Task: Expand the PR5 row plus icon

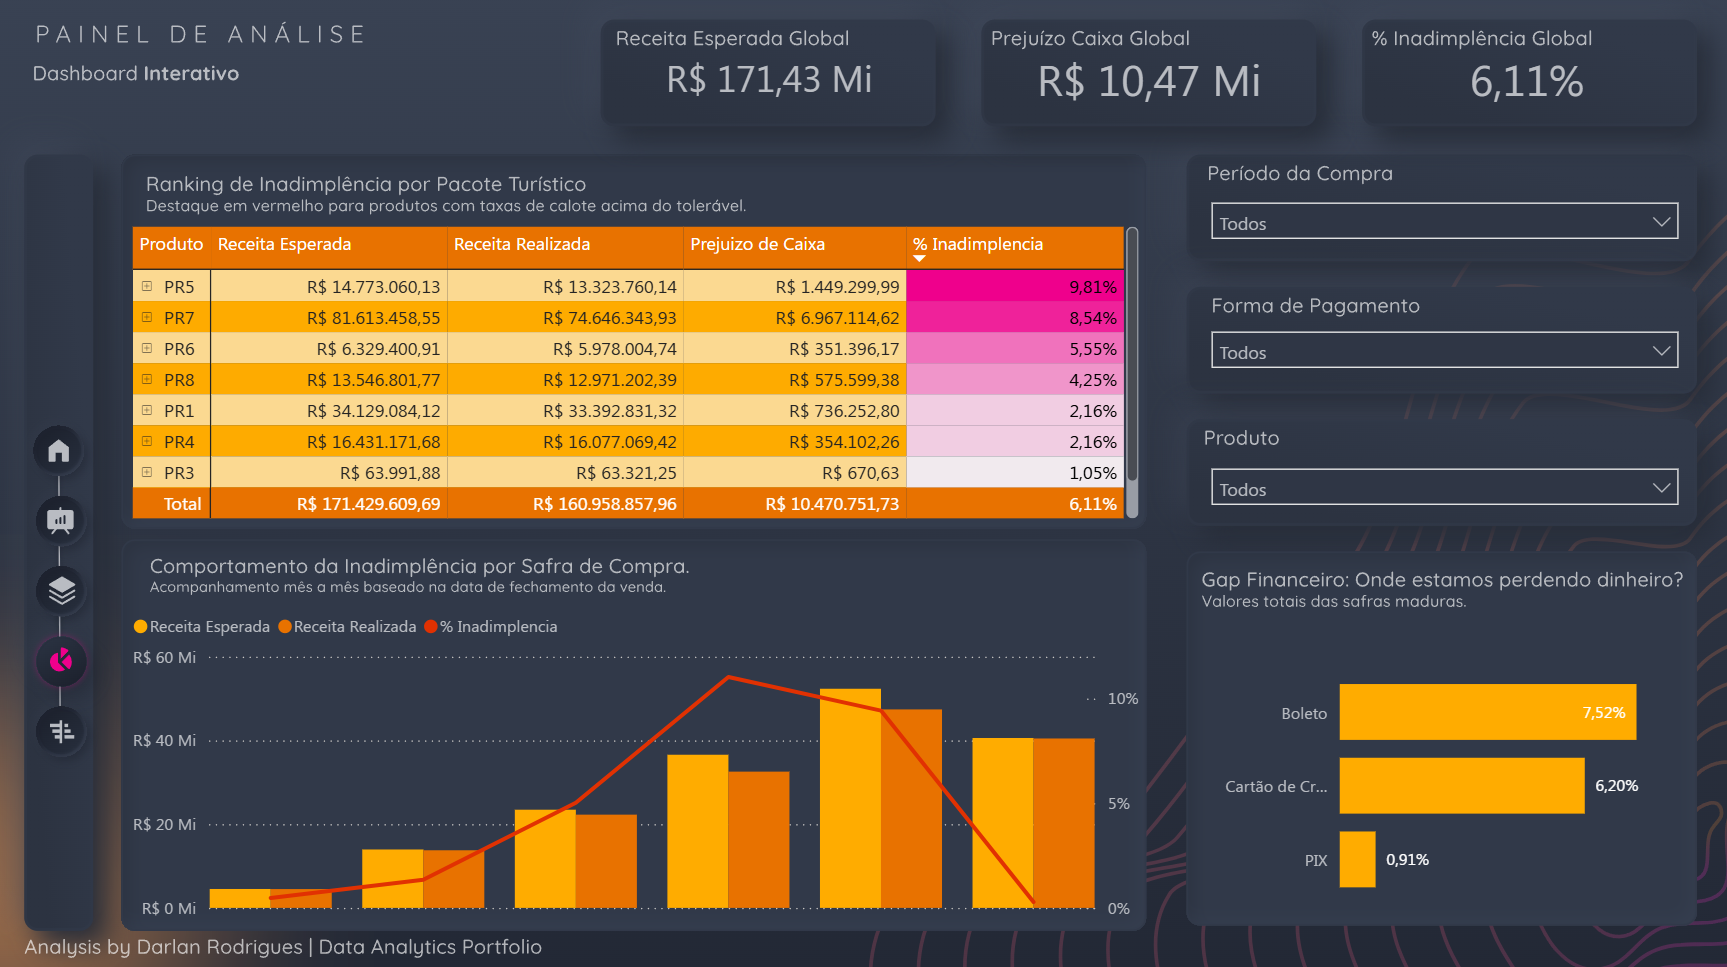Action: (x=147, y=287)
